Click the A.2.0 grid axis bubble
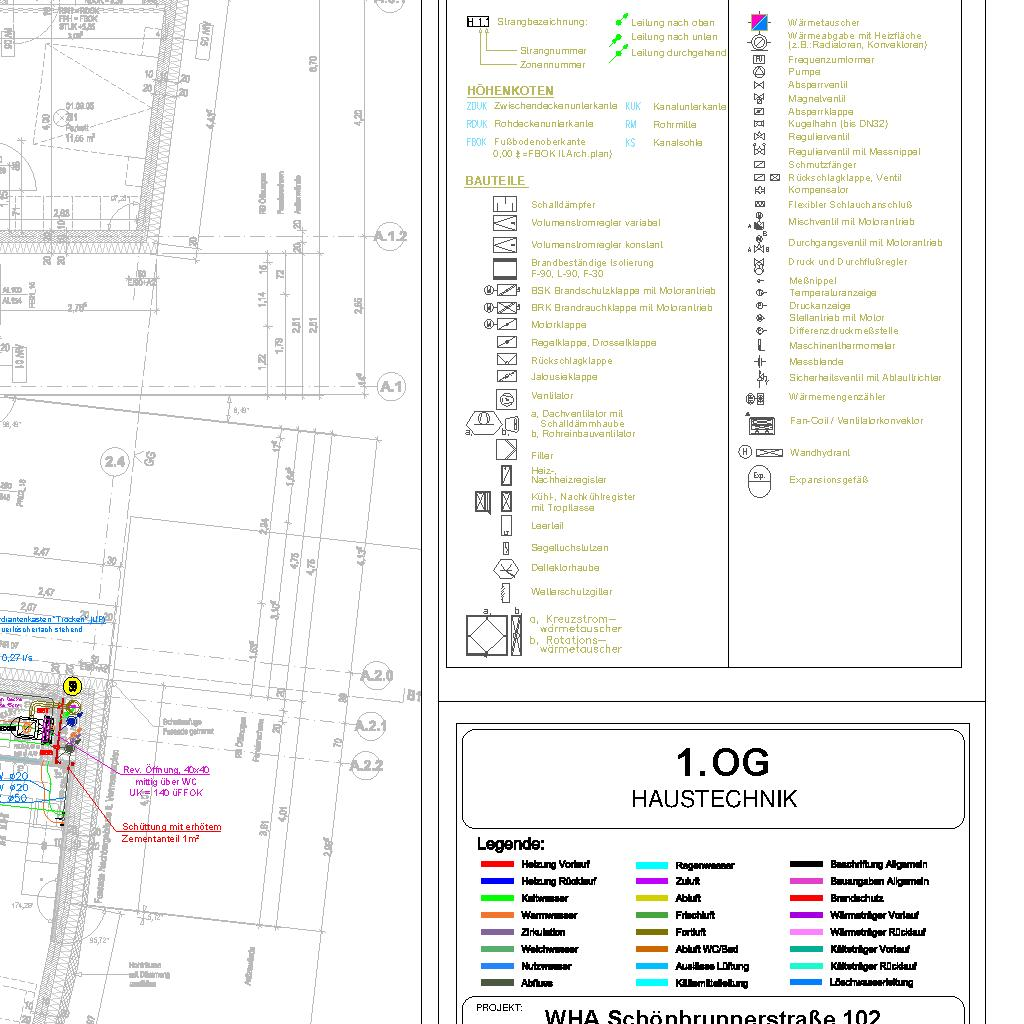Screen dimensions: 1024x1024 [377, 676]
